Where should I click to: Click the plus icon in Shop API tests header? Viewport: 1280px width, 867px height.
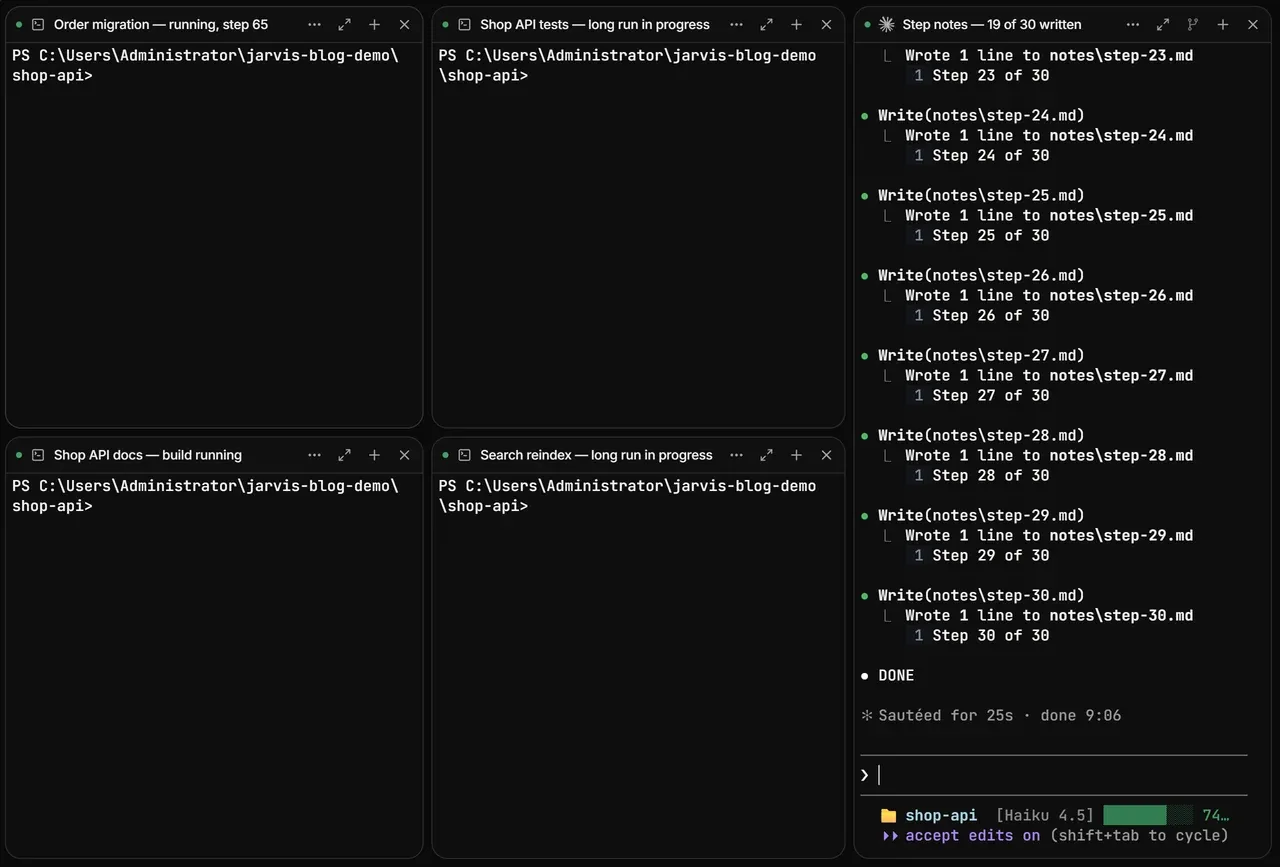(x=796, y=24)
